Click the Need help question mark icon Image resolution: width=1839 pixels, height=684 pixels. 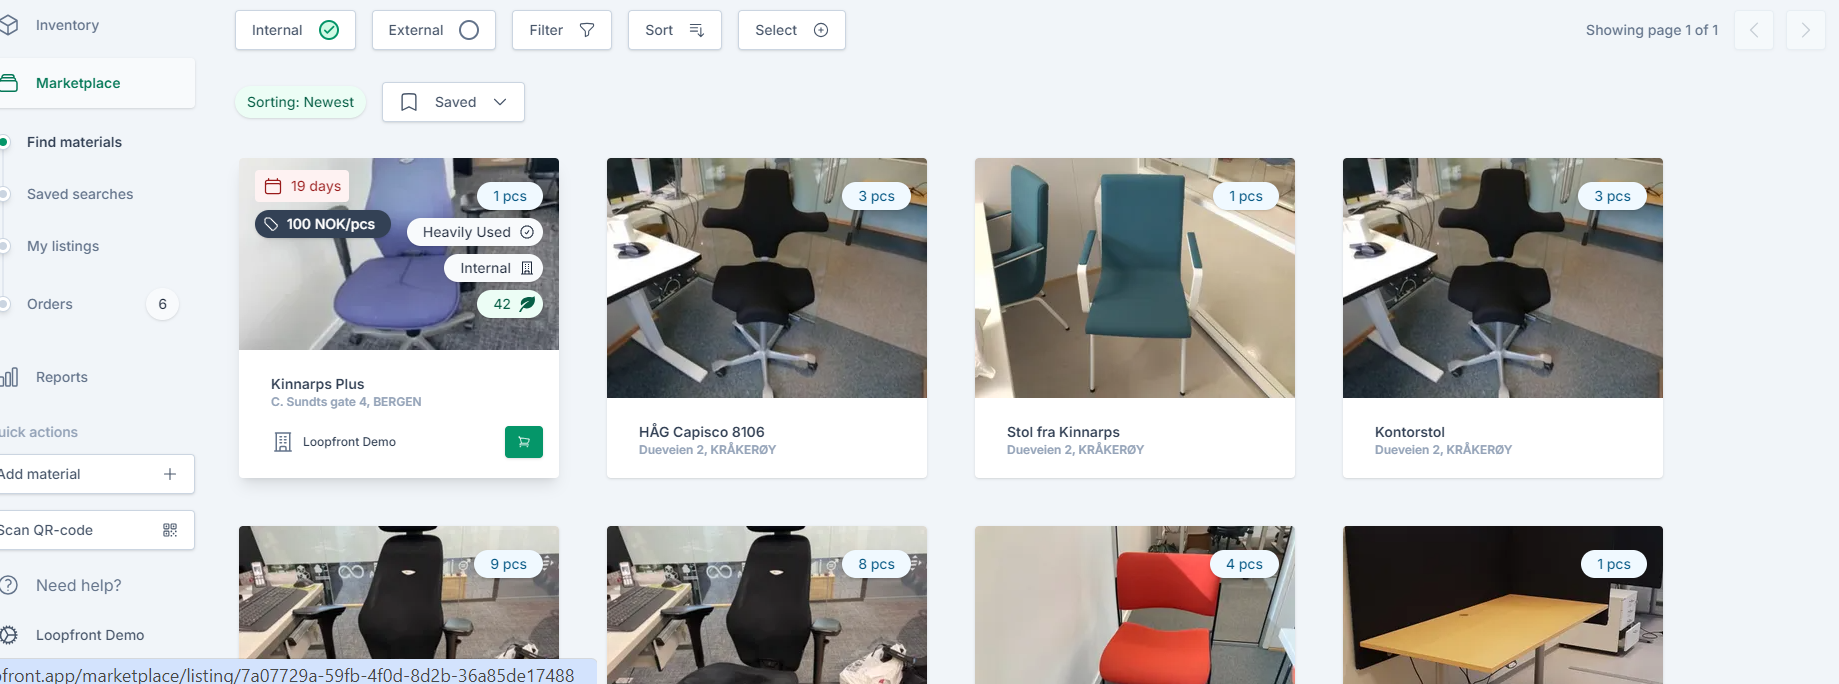click(9, 585)
